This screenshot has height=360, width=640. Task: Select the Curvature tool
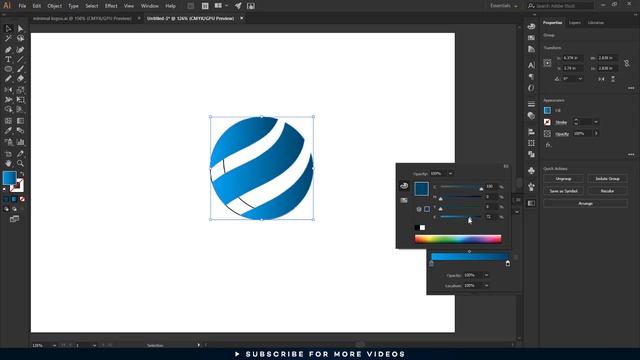click(20, 49)
